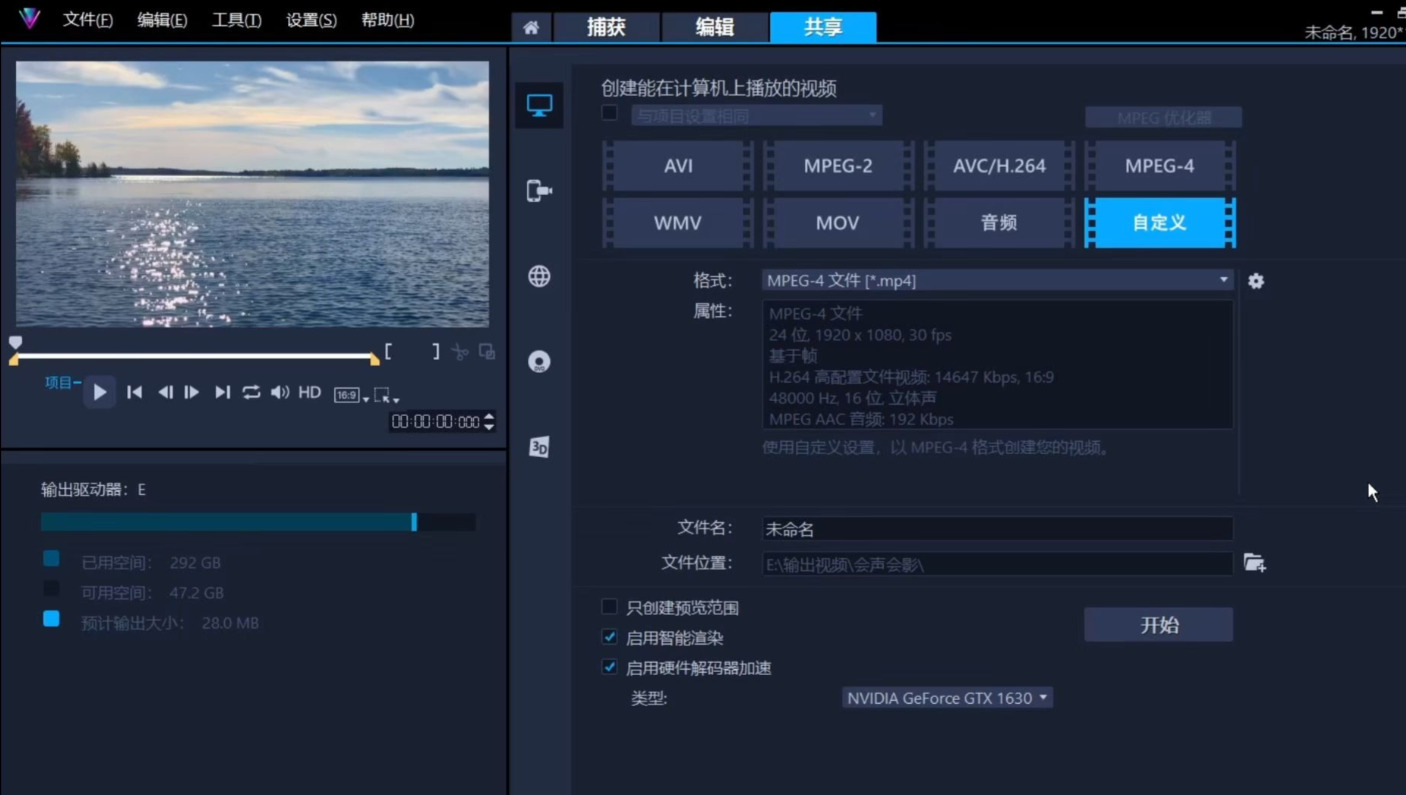Play the project preview
Viewport: 1406px width, 795px height.
click(99, 393)
